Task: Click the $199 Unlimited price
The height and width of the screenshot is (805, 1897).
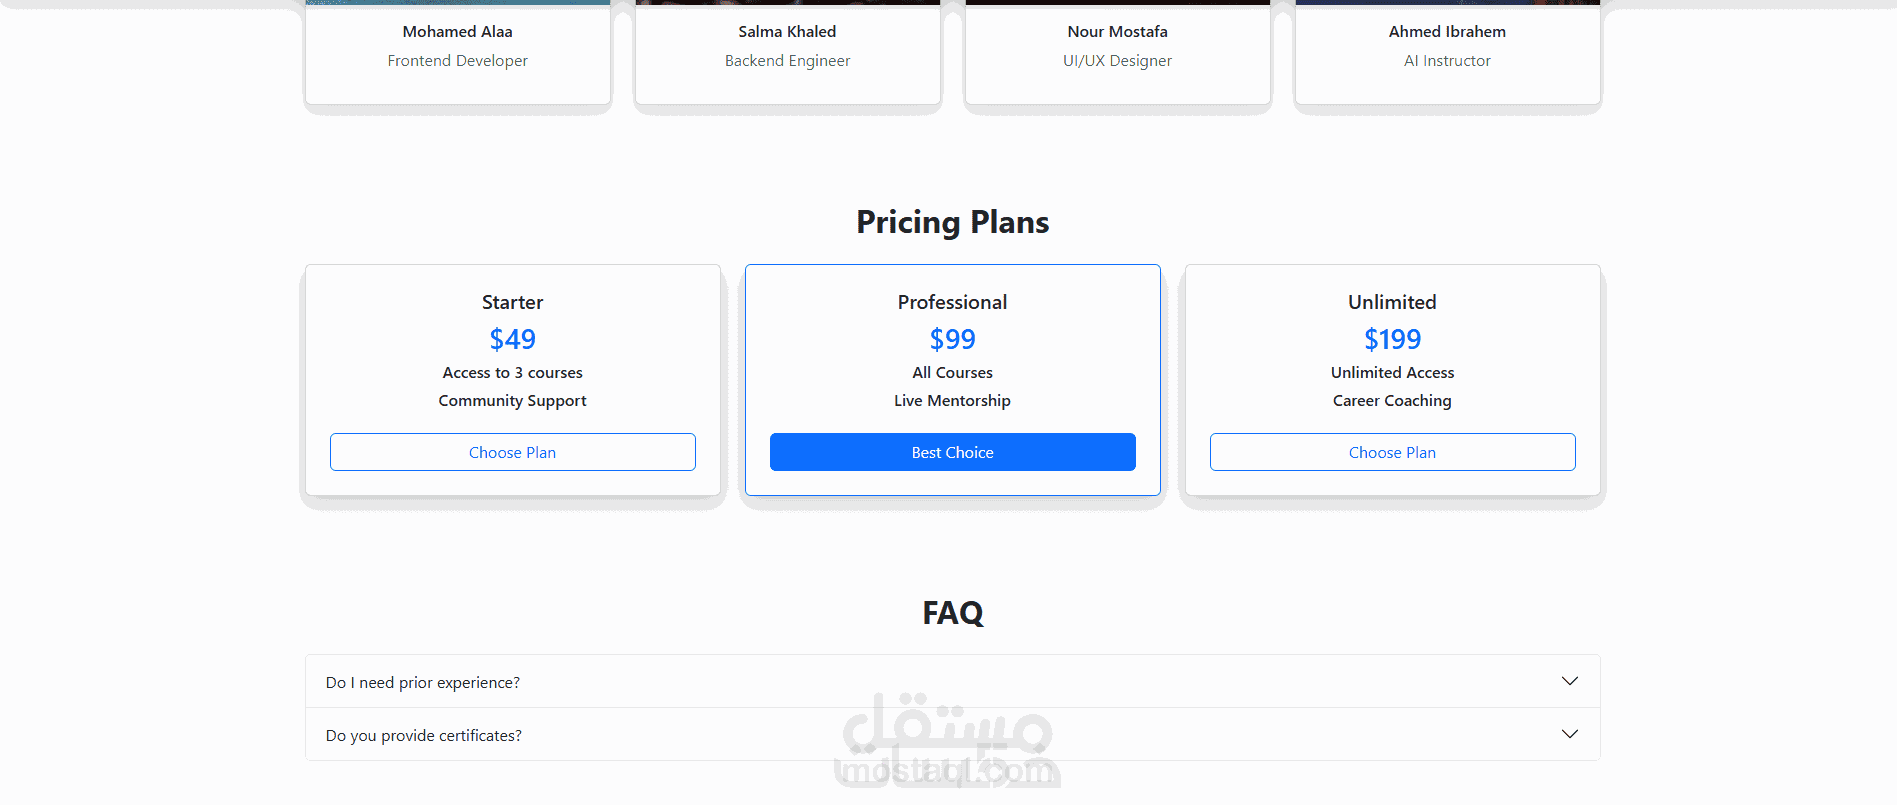Action: click(x=1392, y=340)
